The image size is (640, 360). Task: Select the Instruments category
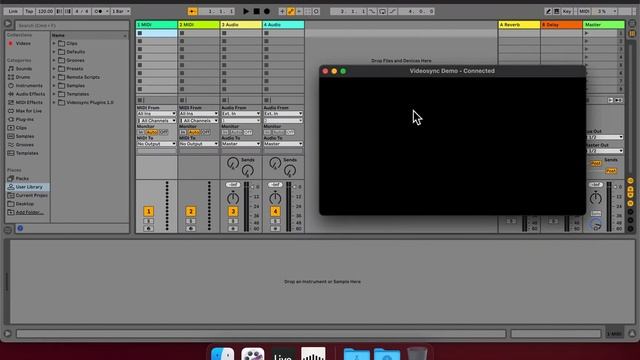click(x=29, y=86)
